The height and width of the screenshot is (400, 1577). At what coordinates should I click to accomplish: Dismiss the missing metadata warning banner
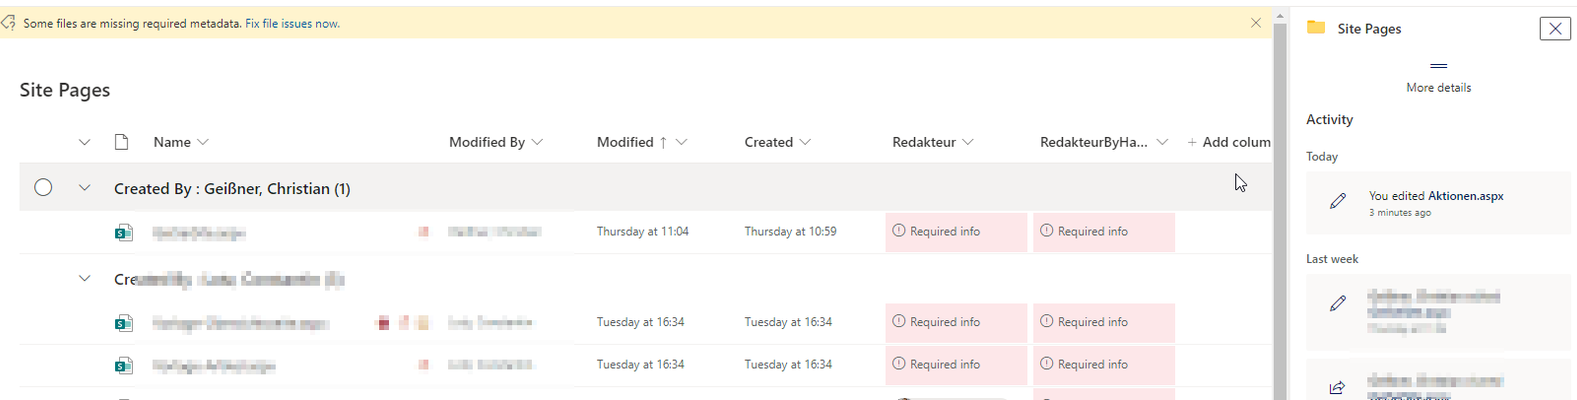pos(1256,23)
